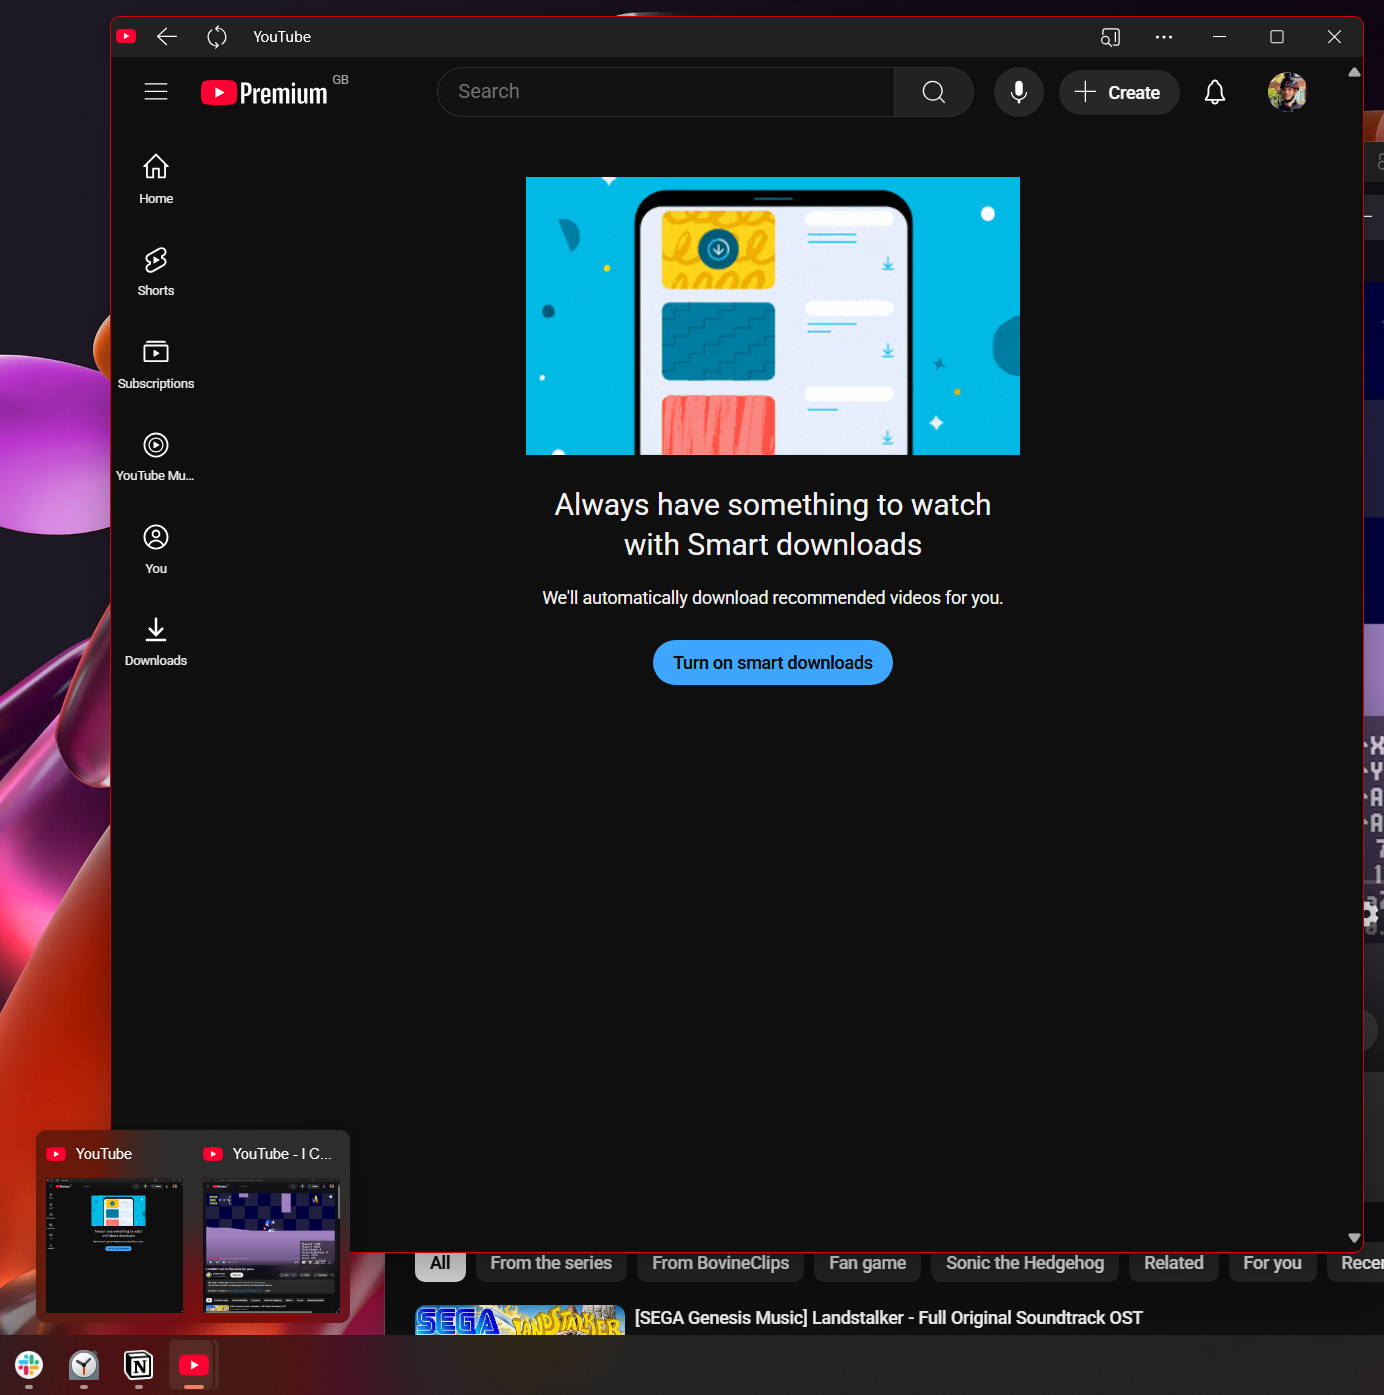Image resolution: width=1384 pixels, height=1395 pixels.
Task: Click the Create button
Action: click(1118, 92)
